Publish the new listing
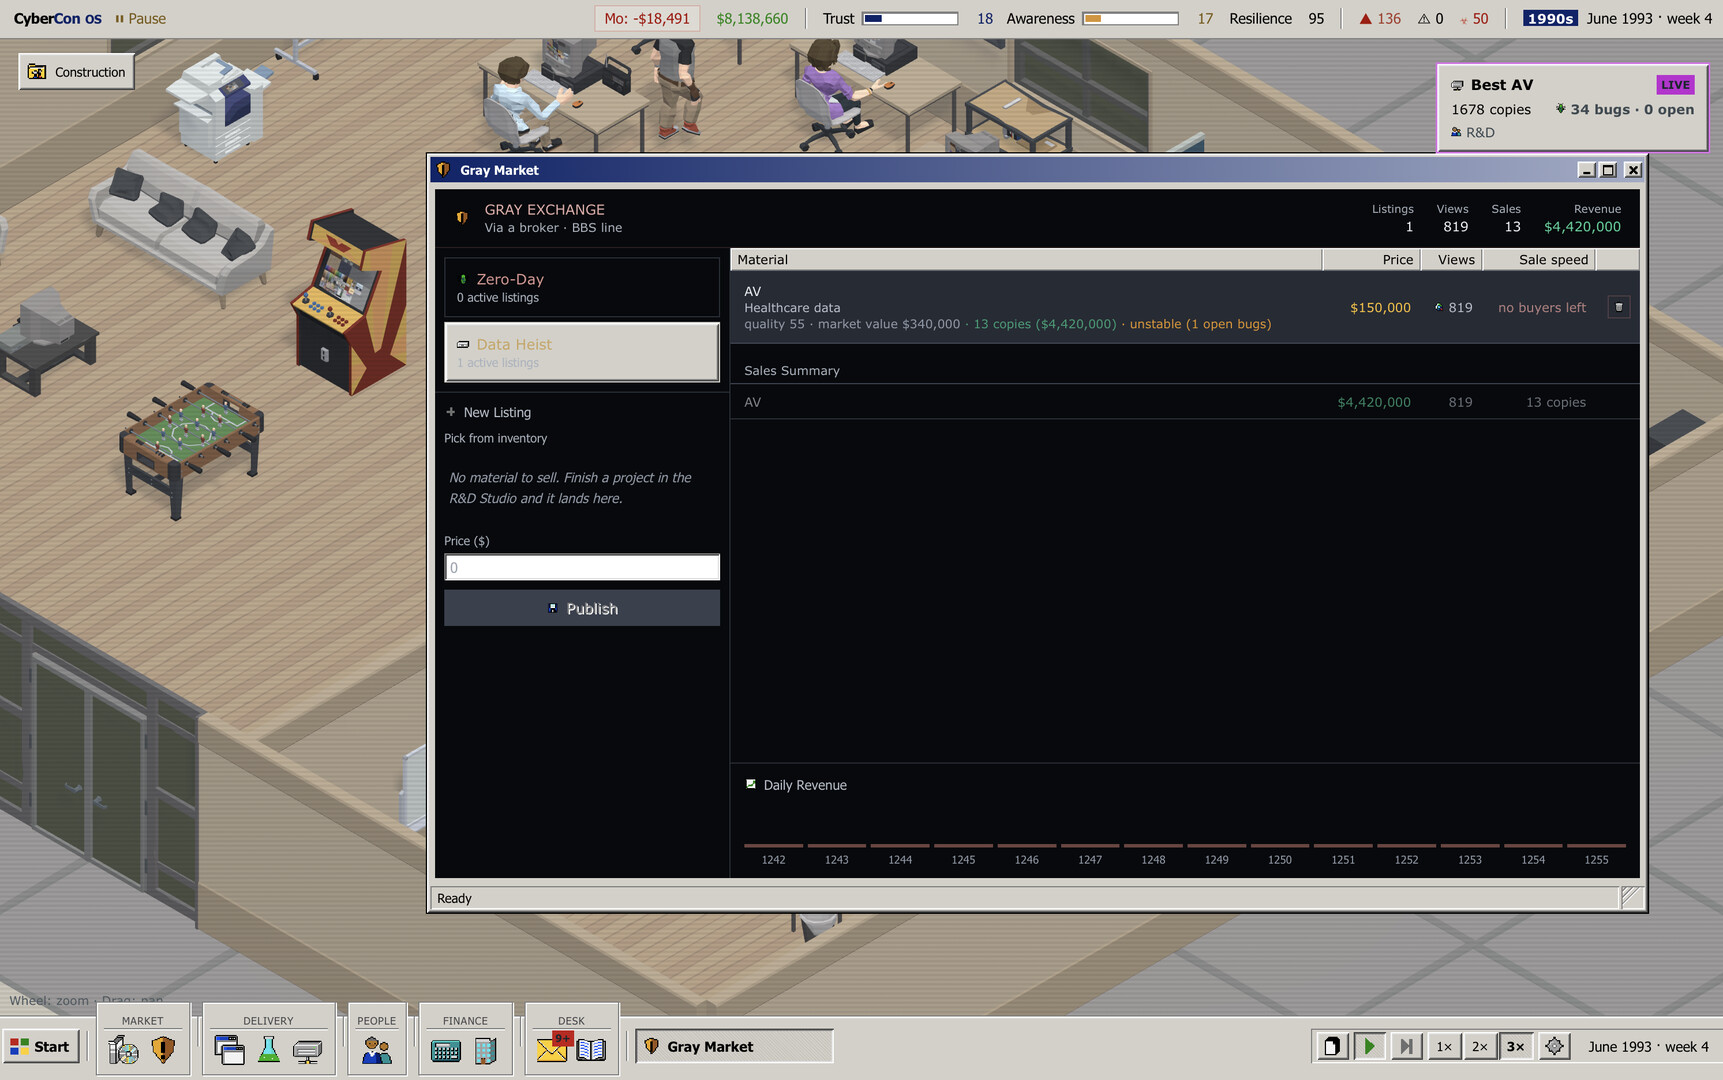 coord(582,608)
